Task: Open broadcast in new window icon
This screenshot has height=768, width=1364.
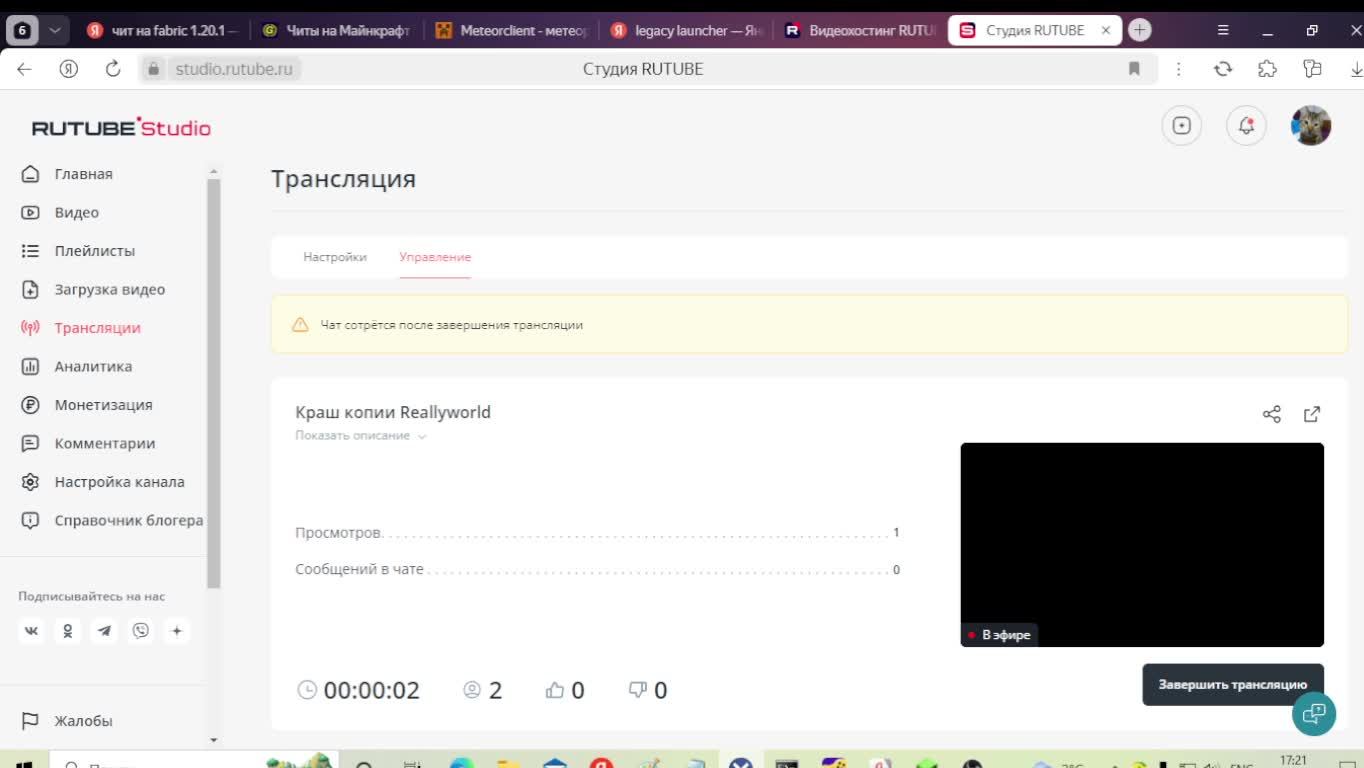Action: 1312,414
